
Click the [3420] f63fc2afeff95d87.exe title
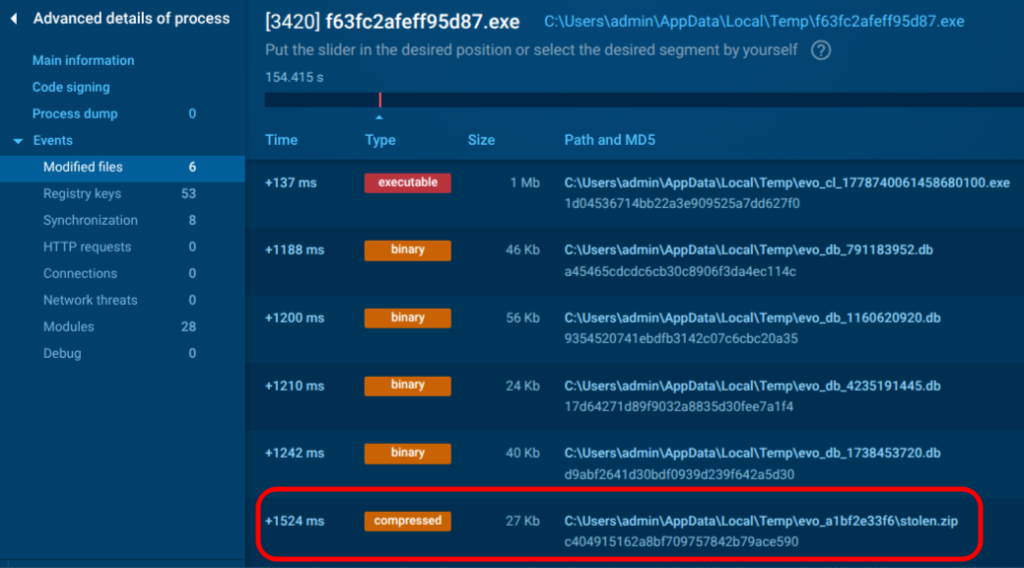[392, 22]
